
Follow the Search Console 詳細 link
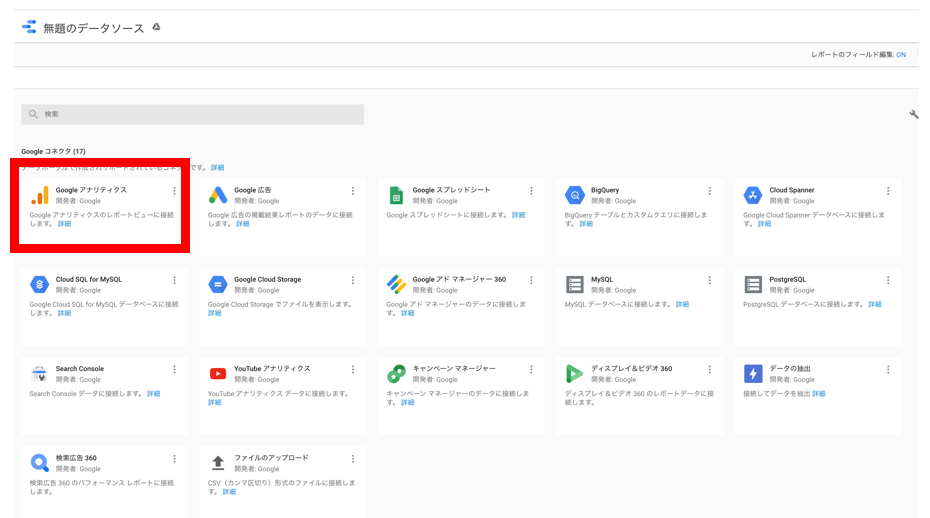[154, 393]
